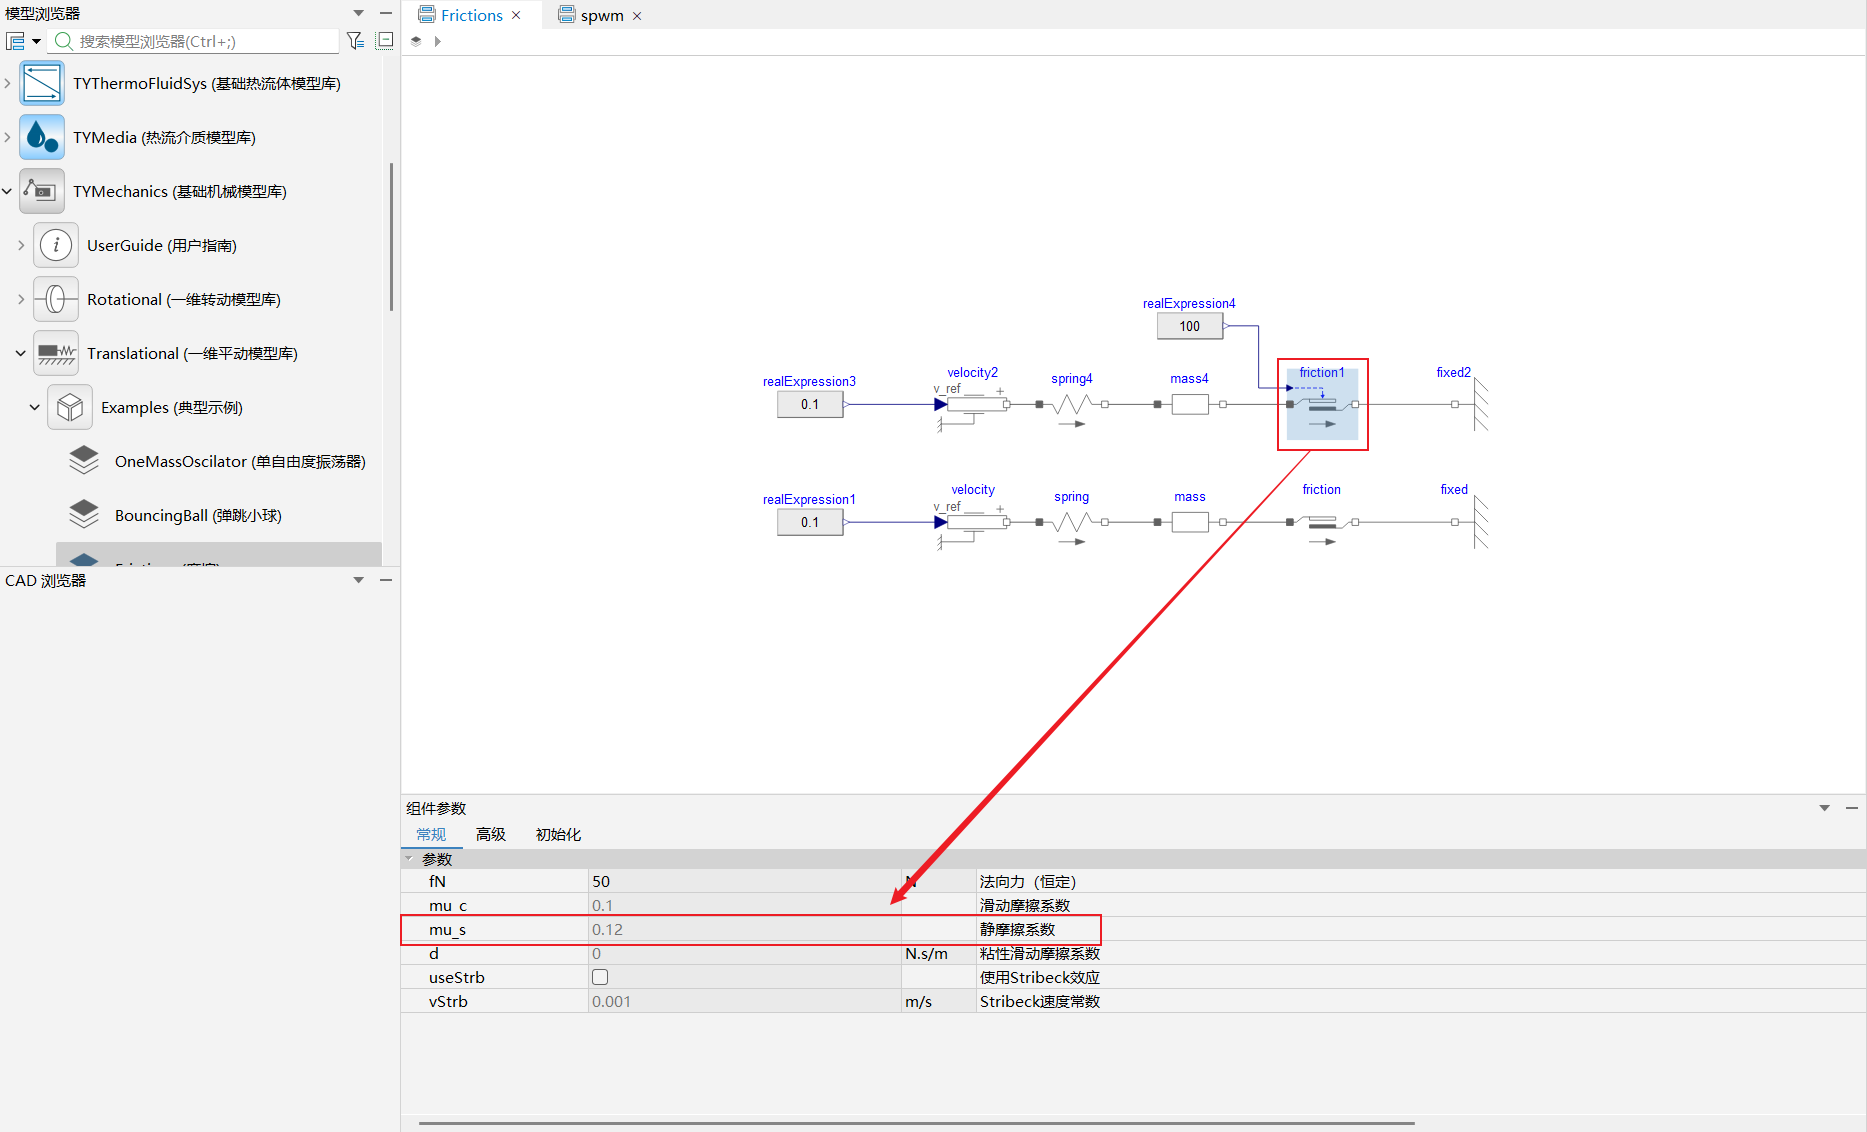Click the TYMechanics library icon
The height and width of the screenshot is (1132, 1867).
42,191
